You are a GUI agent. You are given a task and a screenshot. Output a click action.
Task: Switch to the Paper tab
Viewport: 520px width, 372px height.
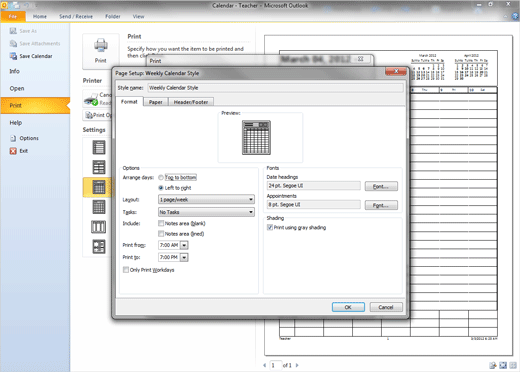click(156, 102)
